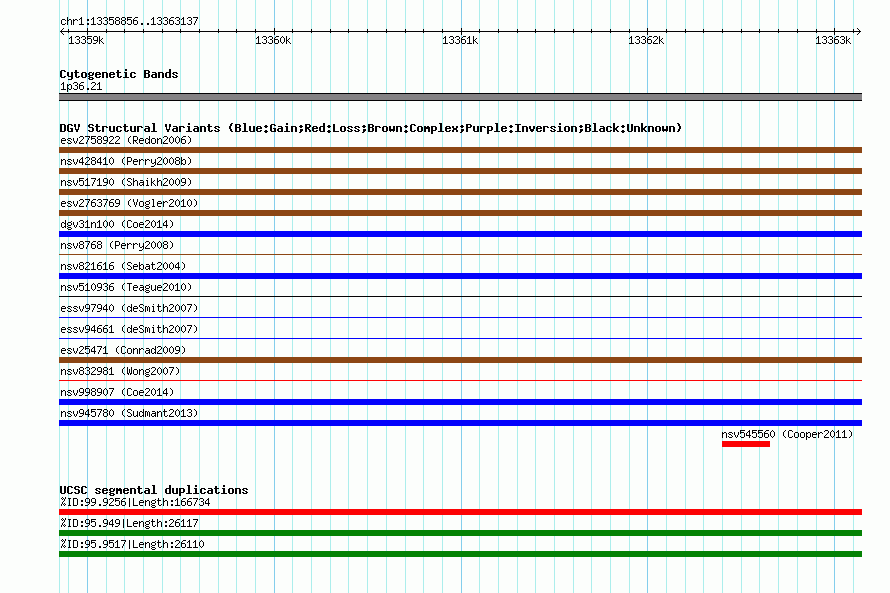Click the 13361k ruler label

[460, 40]
